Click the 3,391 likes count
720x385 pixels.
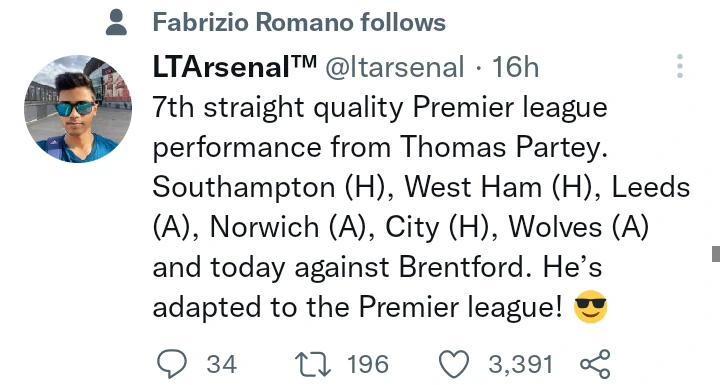click(x=520, y=364)
